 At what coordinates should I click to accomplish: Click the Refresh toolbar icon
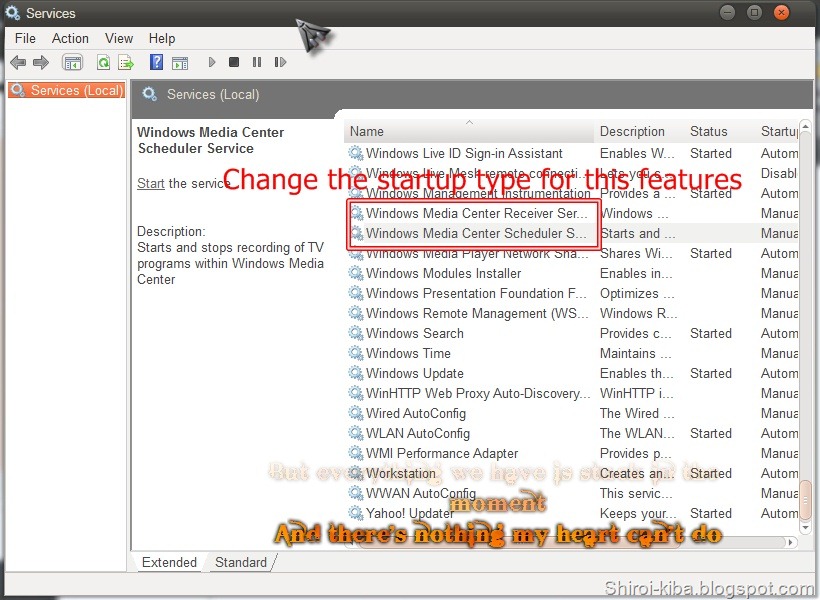[104, 63]
